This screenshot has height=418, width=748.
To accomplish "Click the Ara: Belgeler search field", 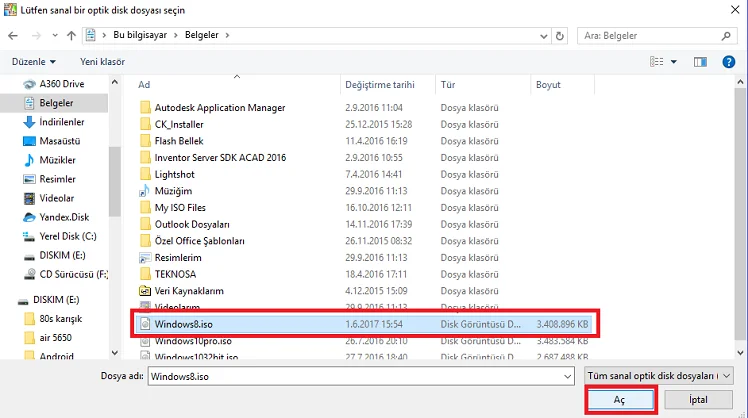I will (650, 36).
